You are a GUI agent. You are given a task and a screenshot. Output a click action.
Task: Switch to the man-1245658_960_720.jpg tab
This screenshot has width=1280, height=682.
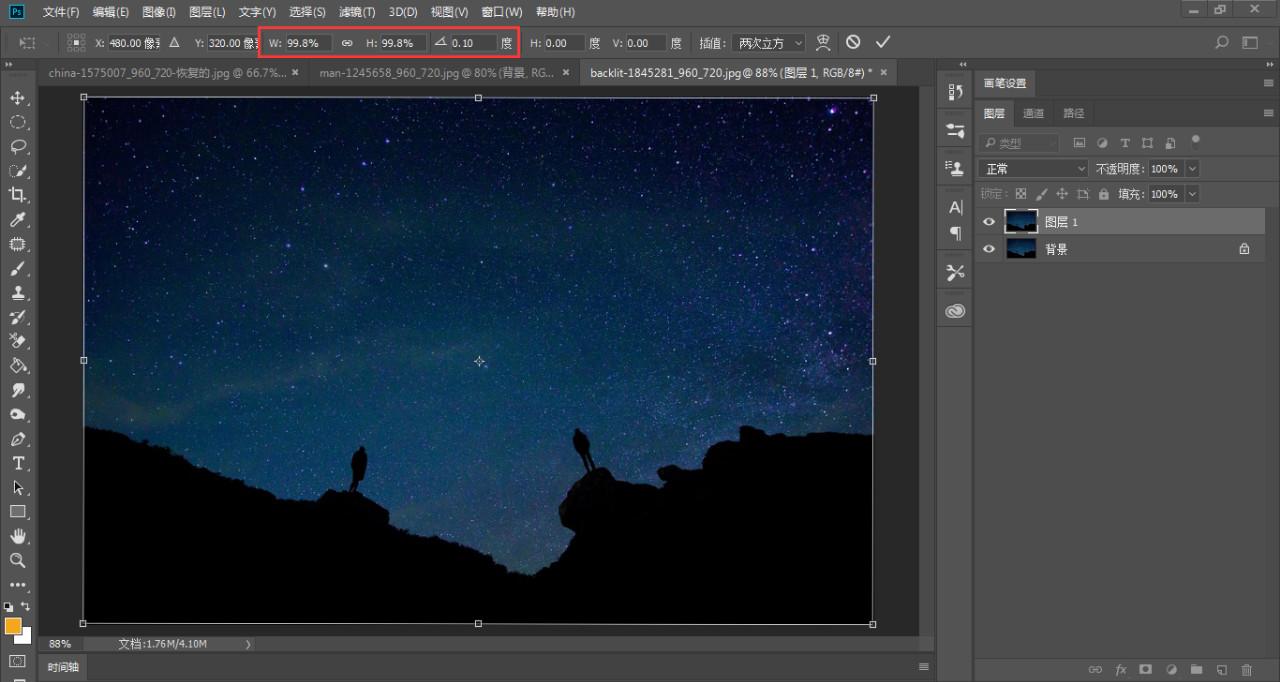click(x=436, y=73)
